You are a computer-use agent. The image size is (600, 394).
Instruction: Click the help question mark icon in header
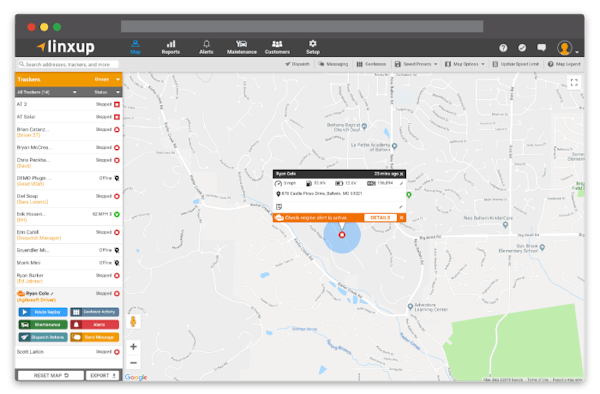click(503, 48)
